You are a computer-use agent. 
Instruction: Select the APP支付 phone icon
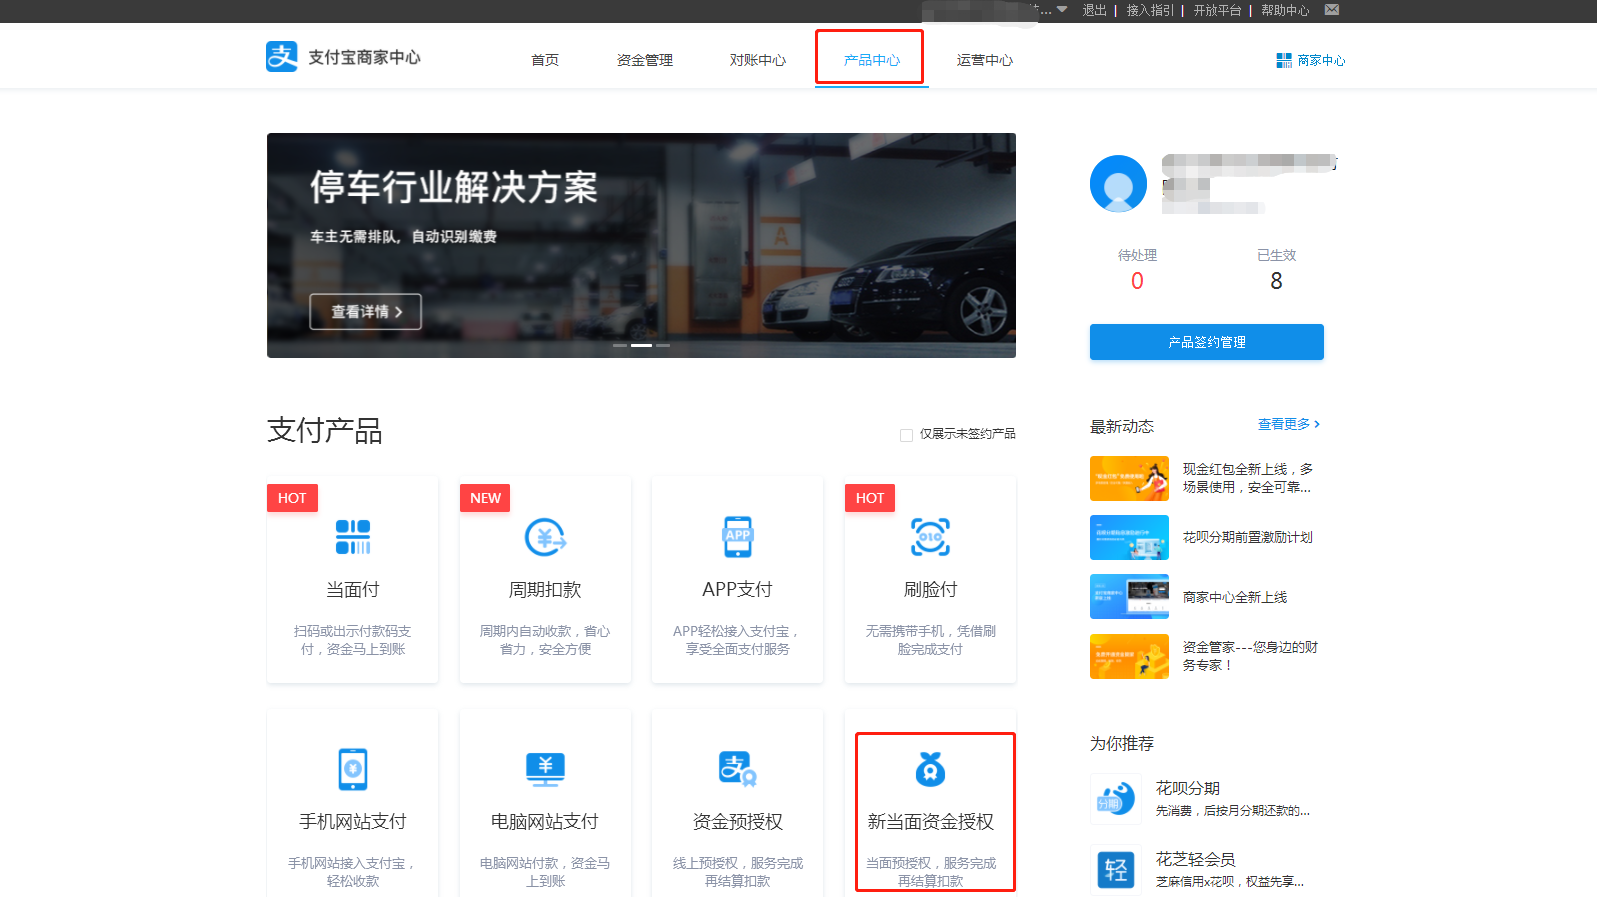pos(738,537)
